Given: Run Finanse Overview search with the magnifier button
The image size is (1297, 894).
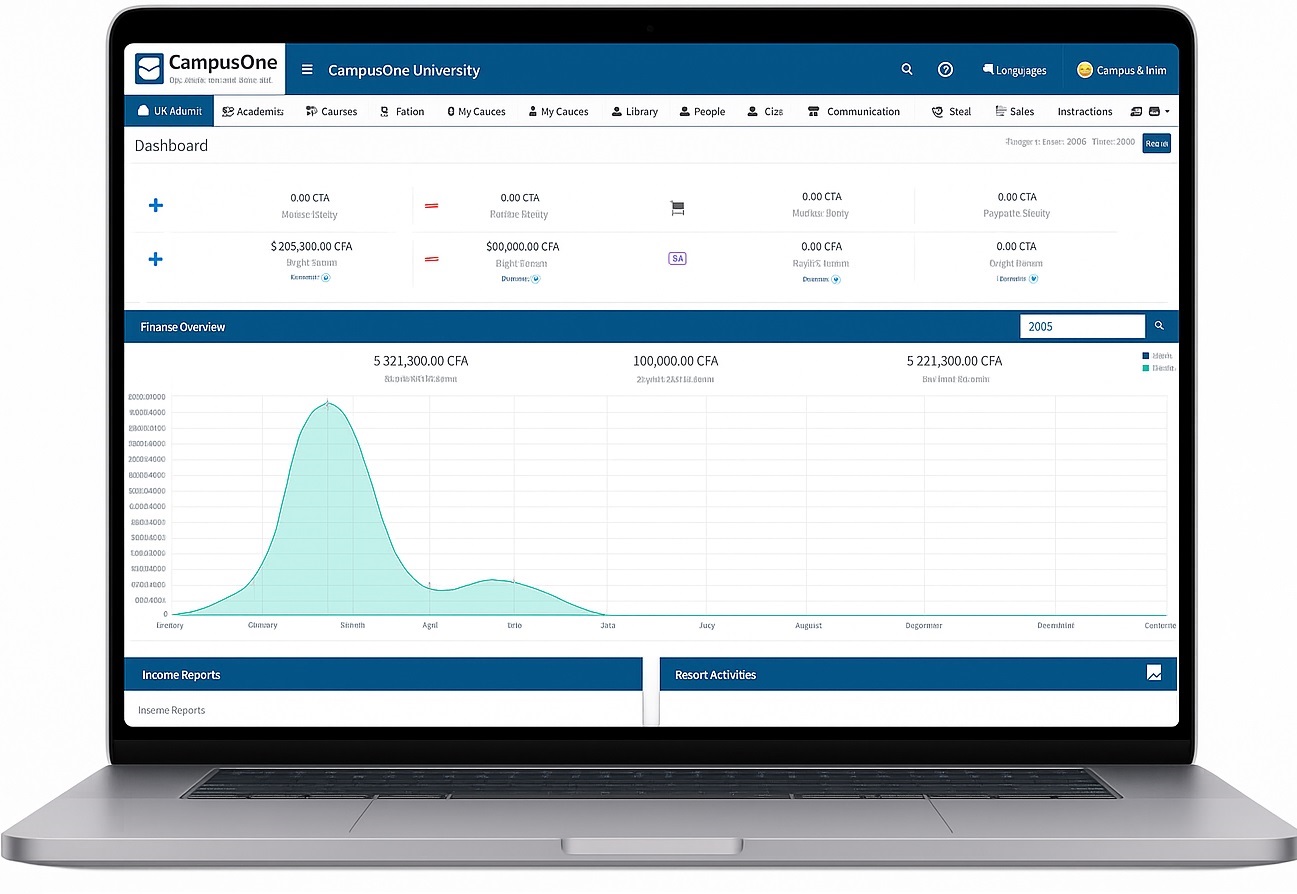Looking at the screenshot, I should click(x=1160, y=326).
